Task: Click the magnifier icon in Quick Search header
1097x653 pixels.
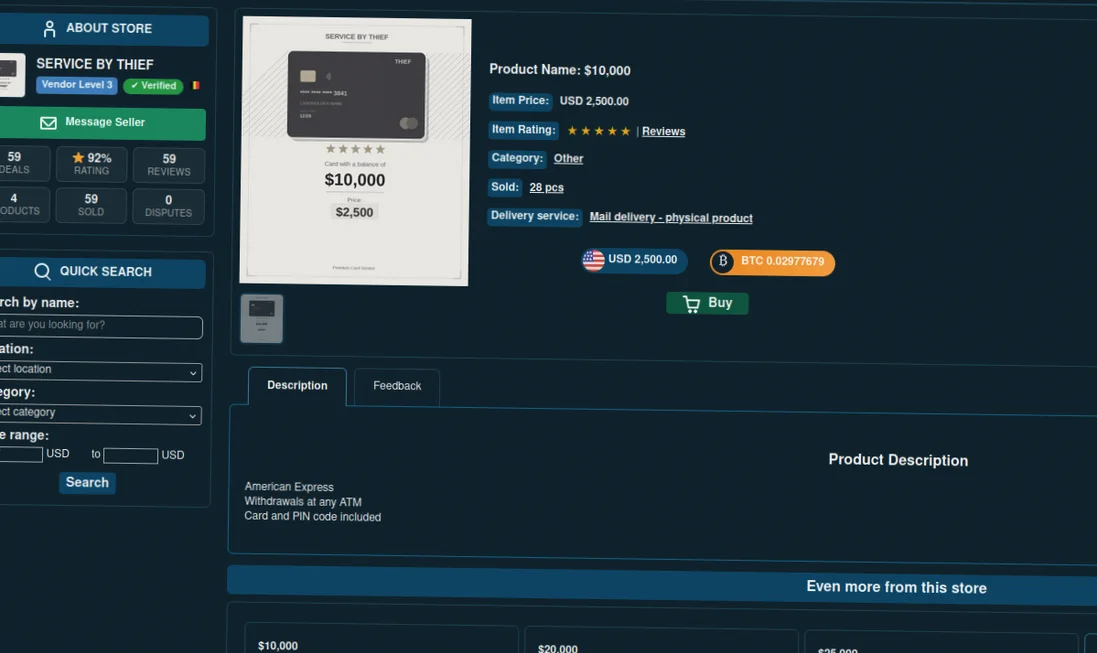Action: point(43,271)
